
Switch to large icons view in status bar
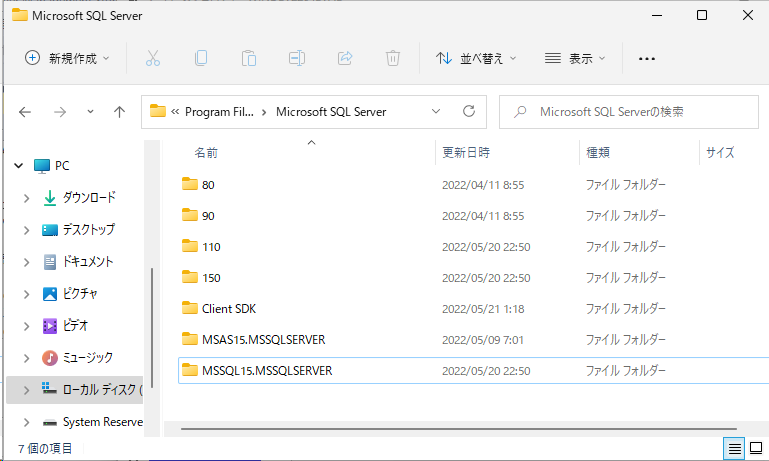pos(756,448)
